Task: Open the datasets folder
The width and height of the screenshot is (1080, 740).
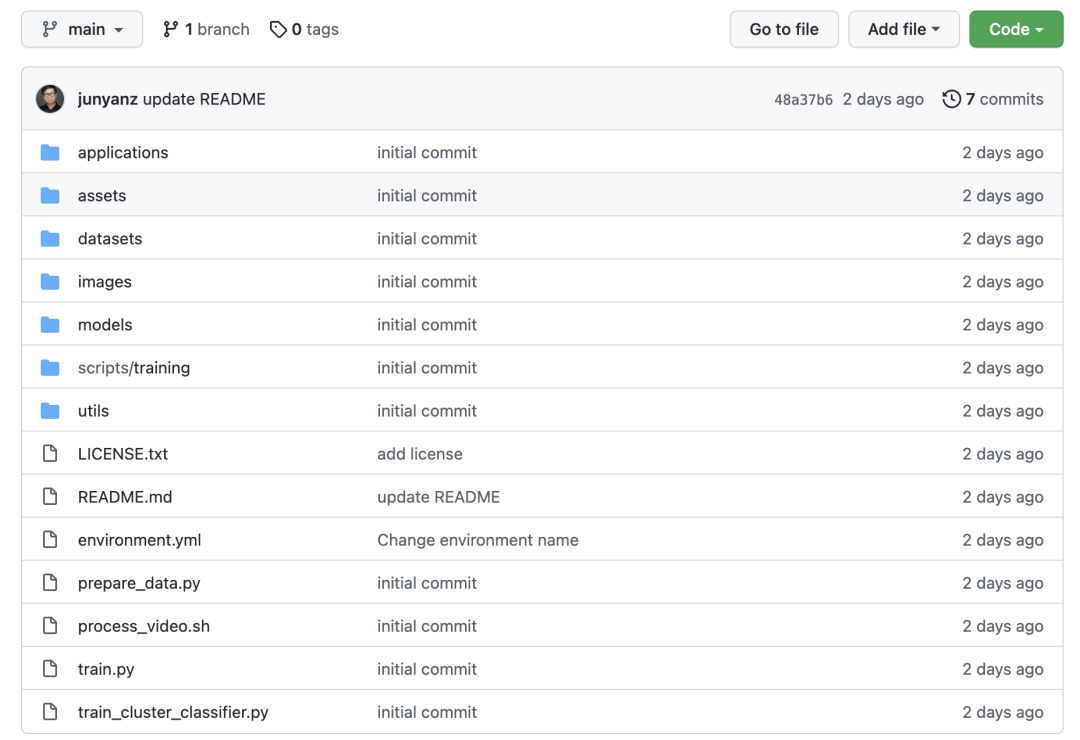Action: tap(110, 238)
